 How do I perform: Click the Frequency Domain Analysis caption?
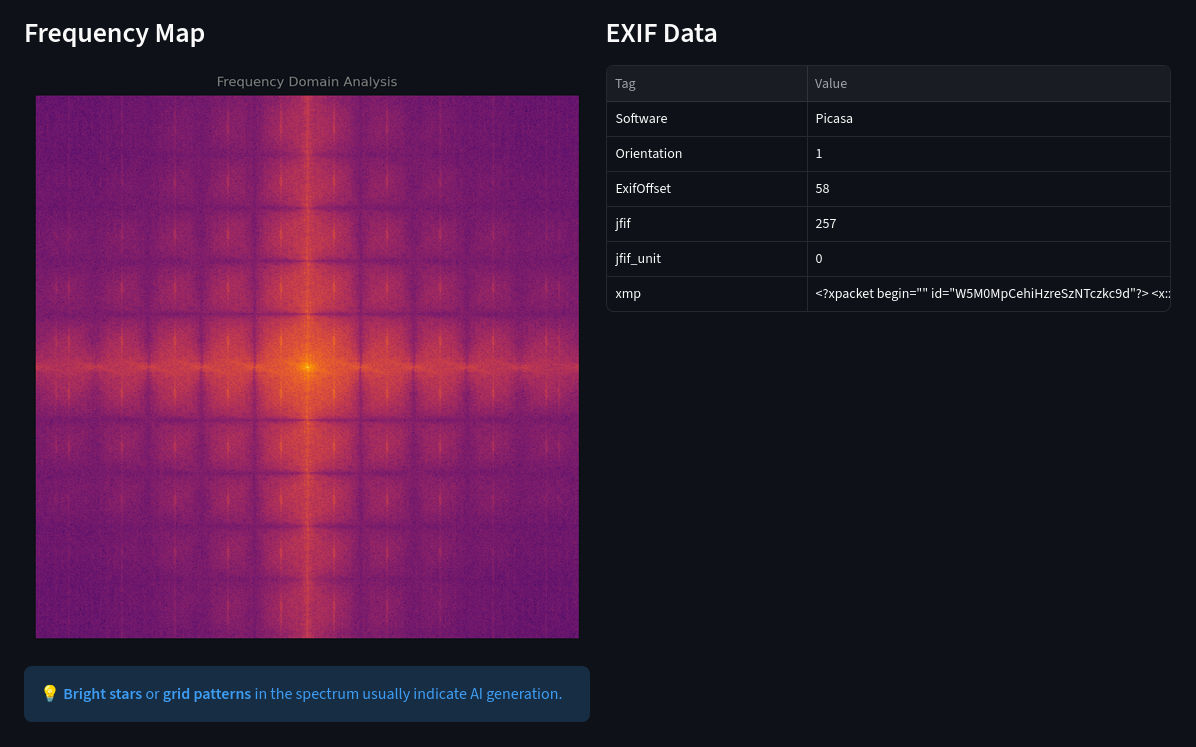point(307,82)
